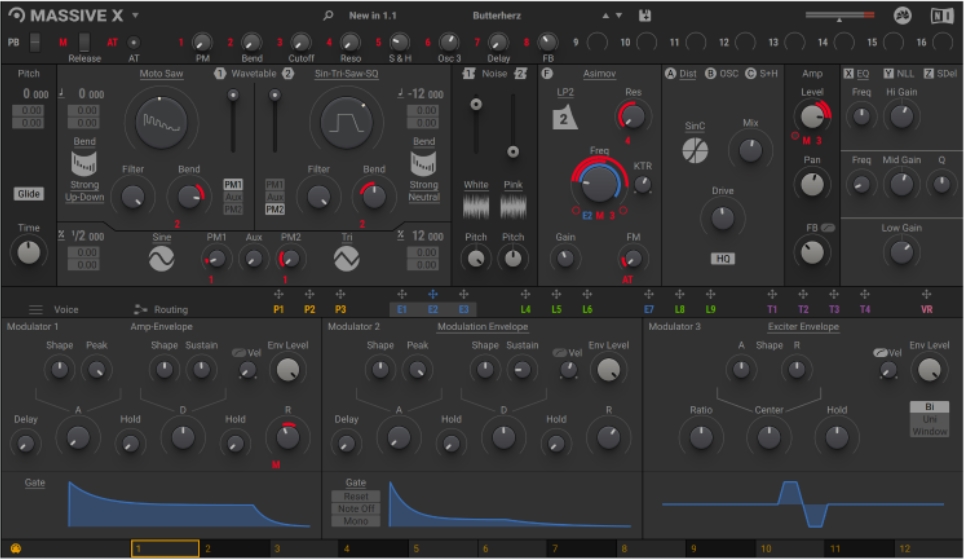Click the master volume slider in header
964x559 pixels.
click(x=840, y=15)
